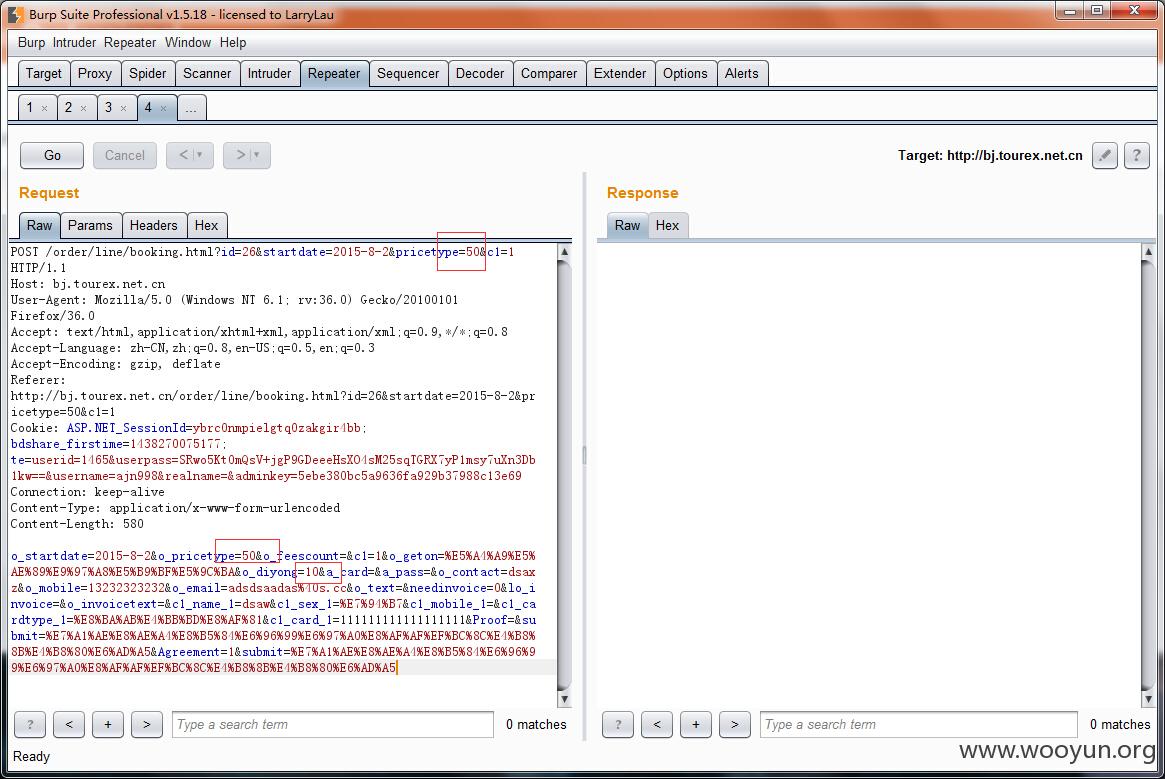The height and width of the screenshot is (779, 1165).
Task: Click the request search term field
Action: (x=333, y=724)
